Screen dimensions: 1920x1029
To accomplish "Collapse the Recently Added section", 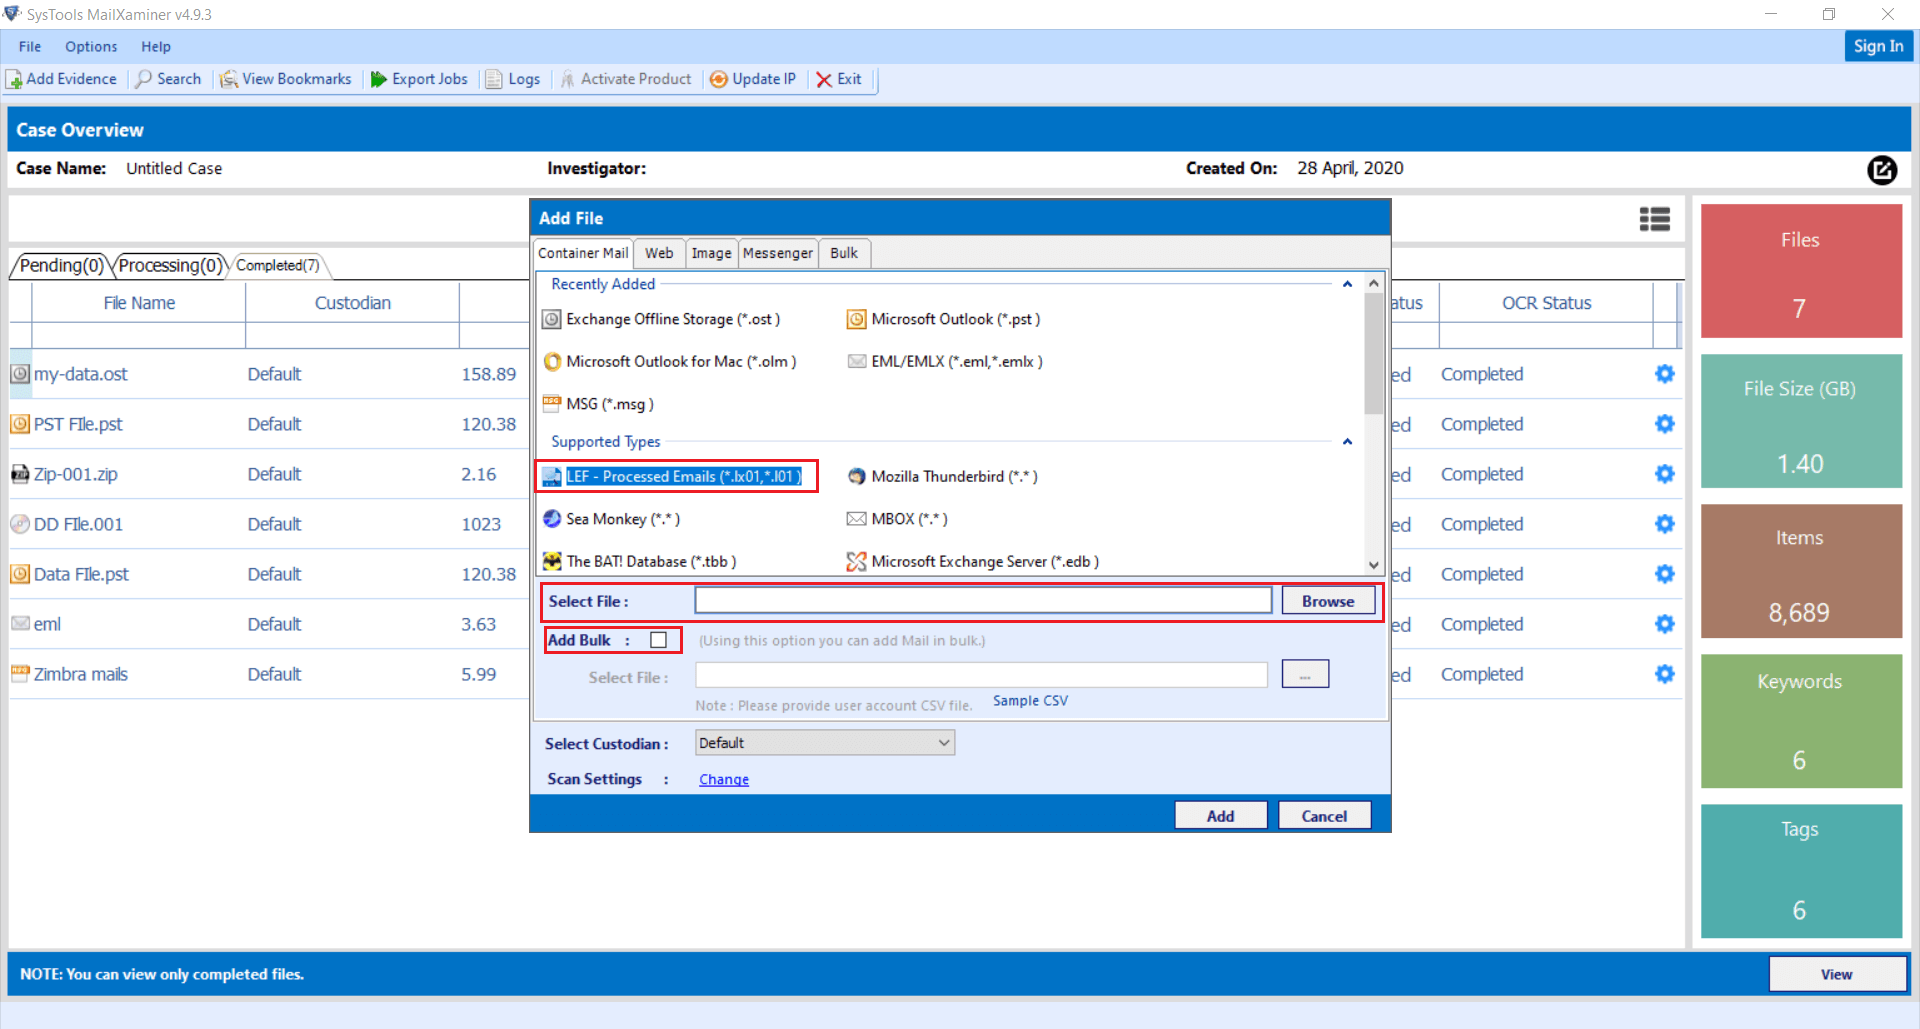I will (1347, 284).
